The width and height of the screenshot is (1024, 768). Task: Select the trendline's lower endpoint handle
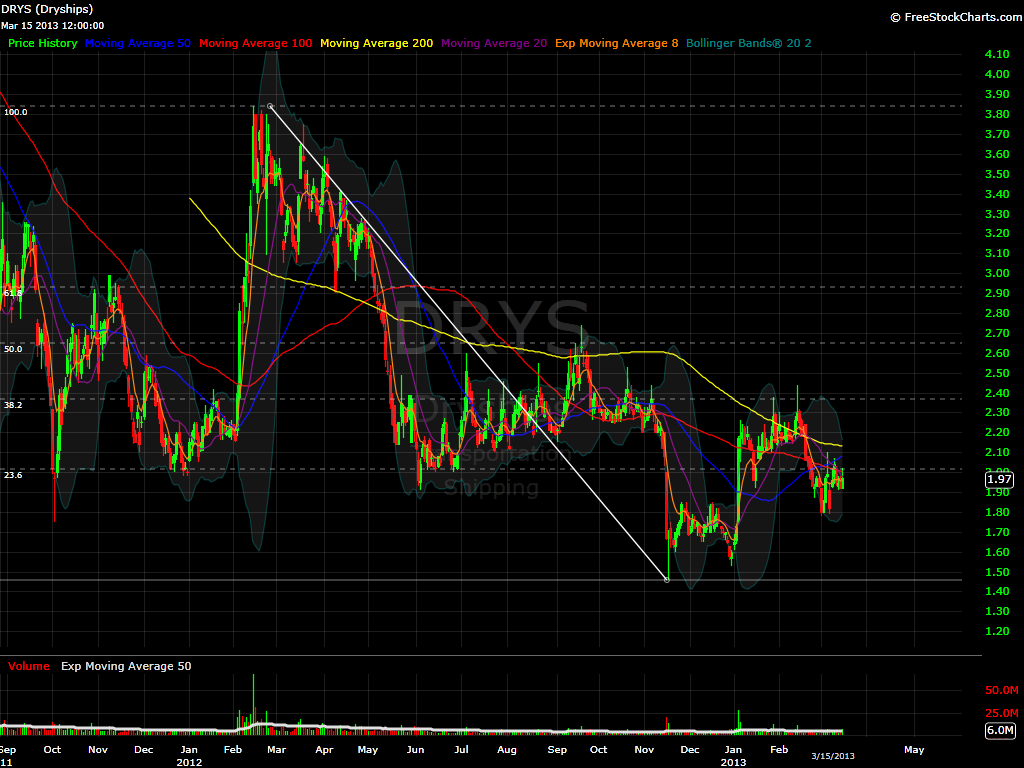[x=667, y=579]
